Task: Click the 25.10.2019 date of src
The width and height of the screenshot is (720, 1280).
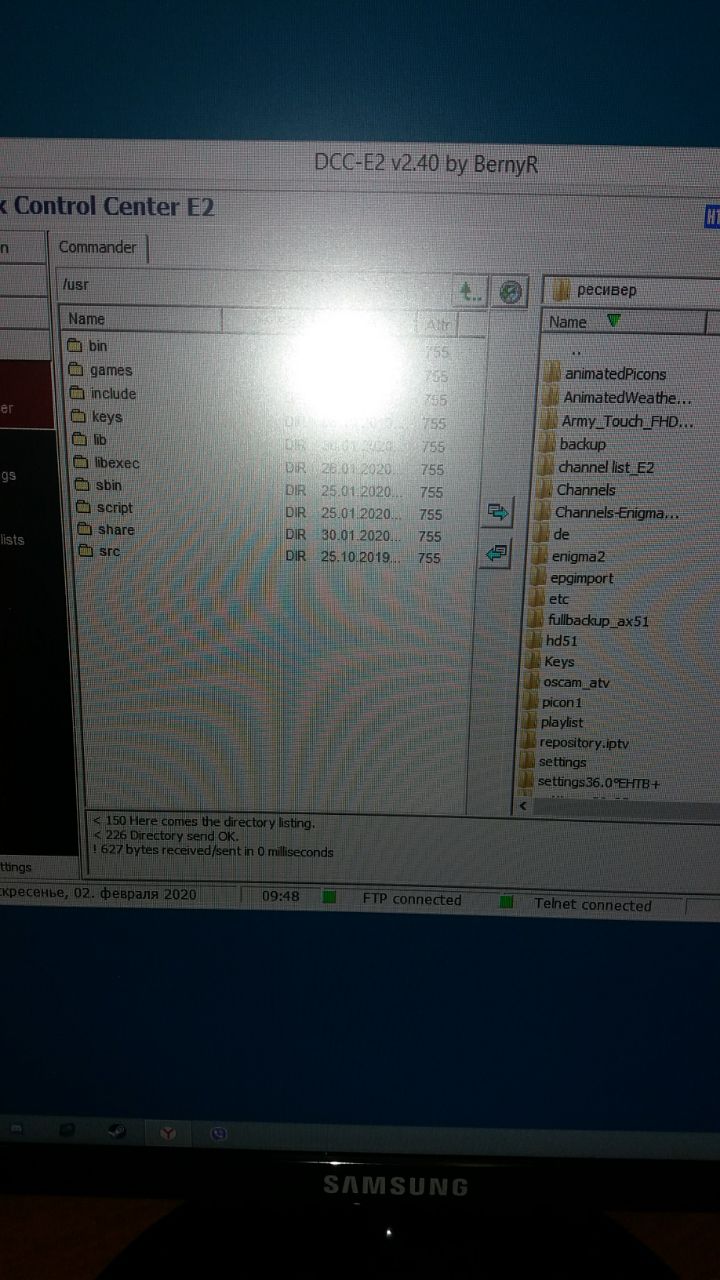Action: (361, 557)
